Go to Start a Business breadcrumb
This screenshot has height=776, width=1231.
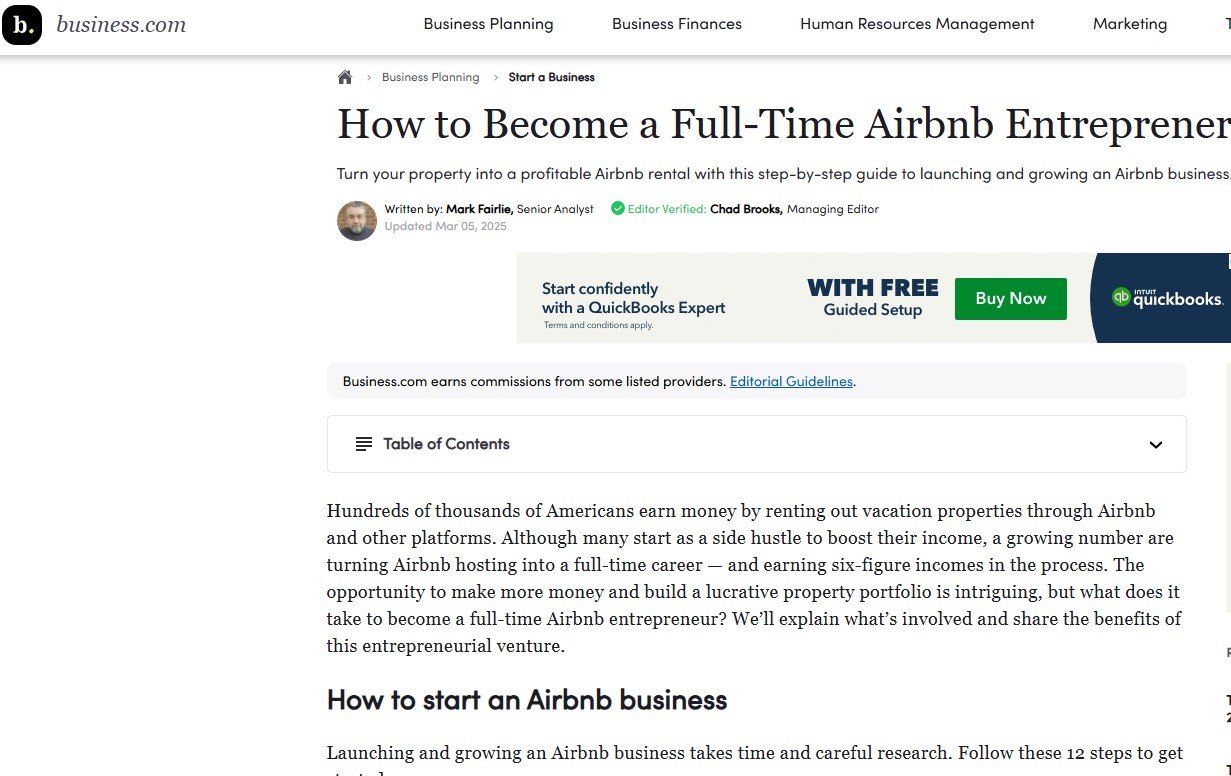[x=551, y=77]
